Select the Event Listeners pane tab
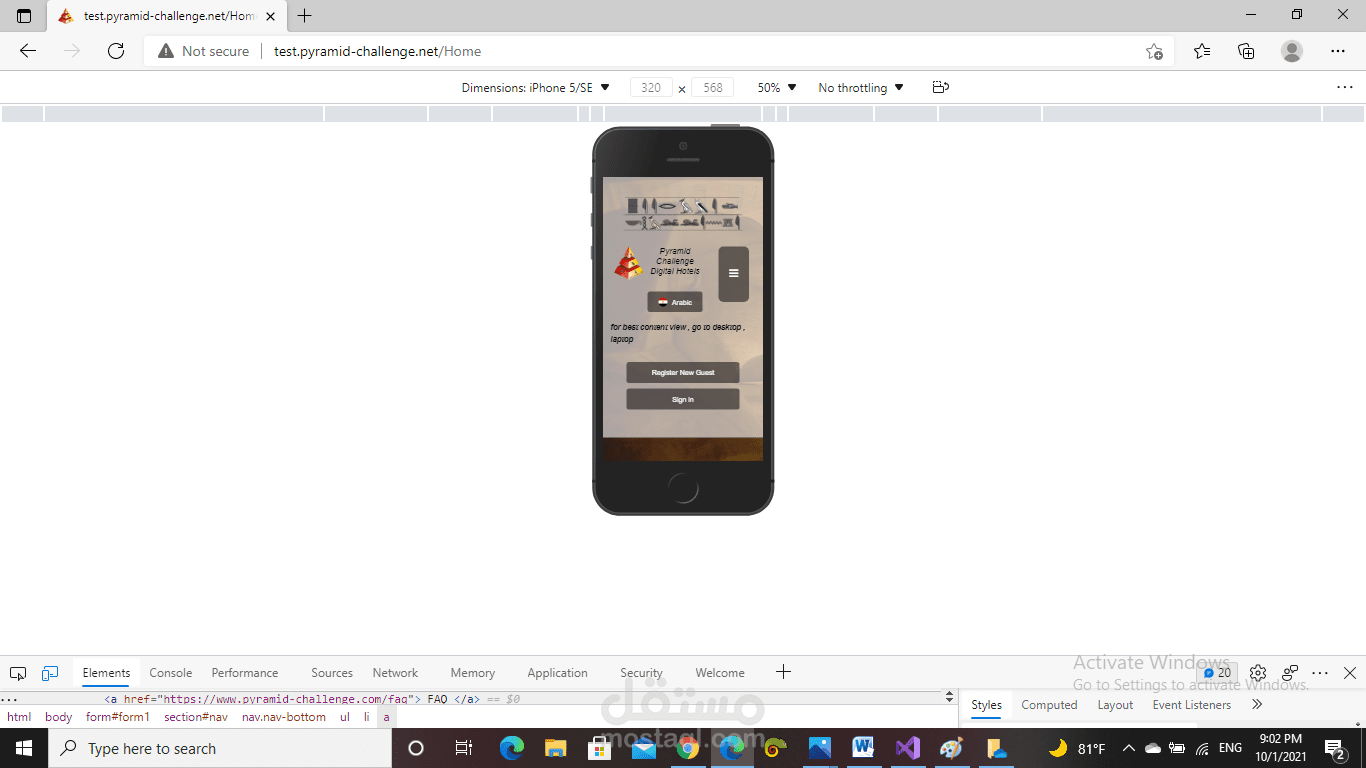Image resolution: width=1366 pixels, height=768 pixels. (1192, 705)
